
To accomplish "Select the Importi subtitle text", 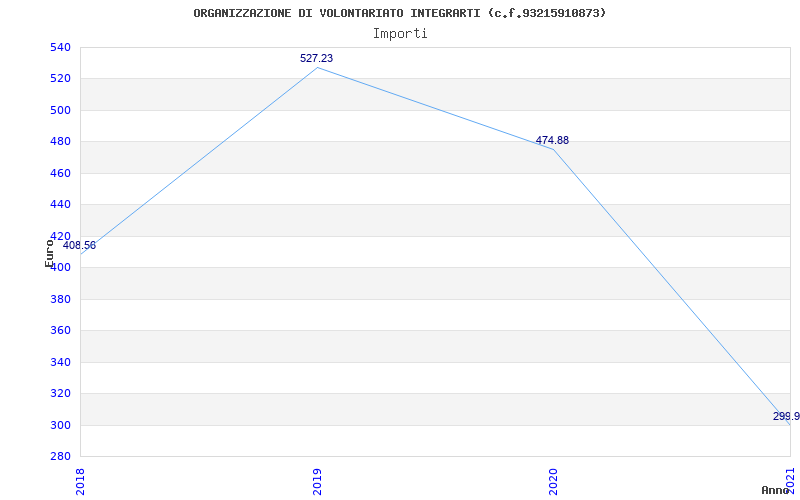I will tap(400, 34).
